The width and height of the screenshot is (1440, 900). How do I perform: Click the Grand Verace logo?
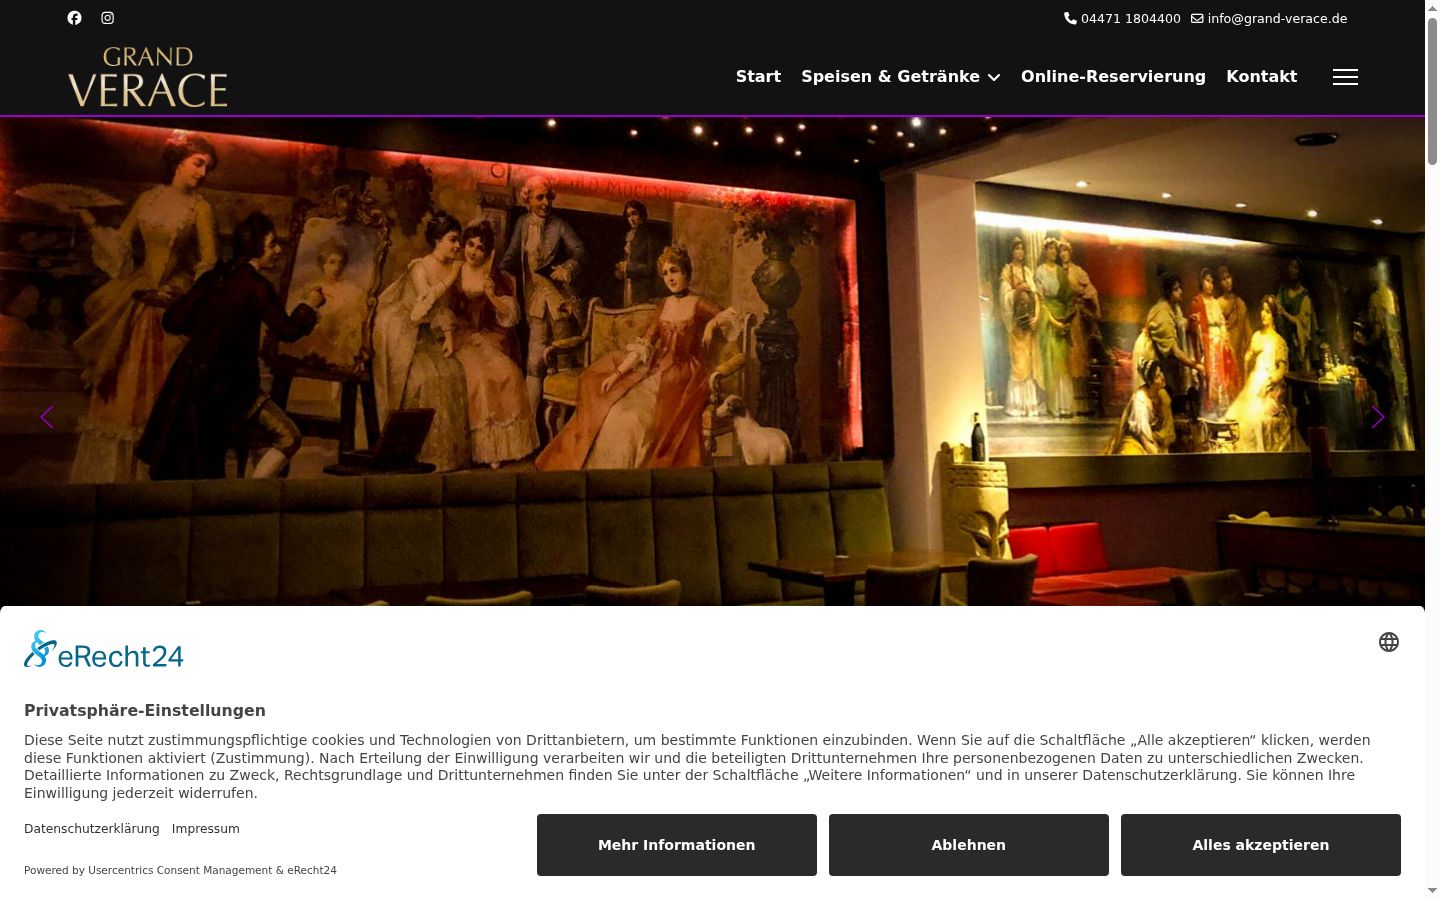(148, 77)
